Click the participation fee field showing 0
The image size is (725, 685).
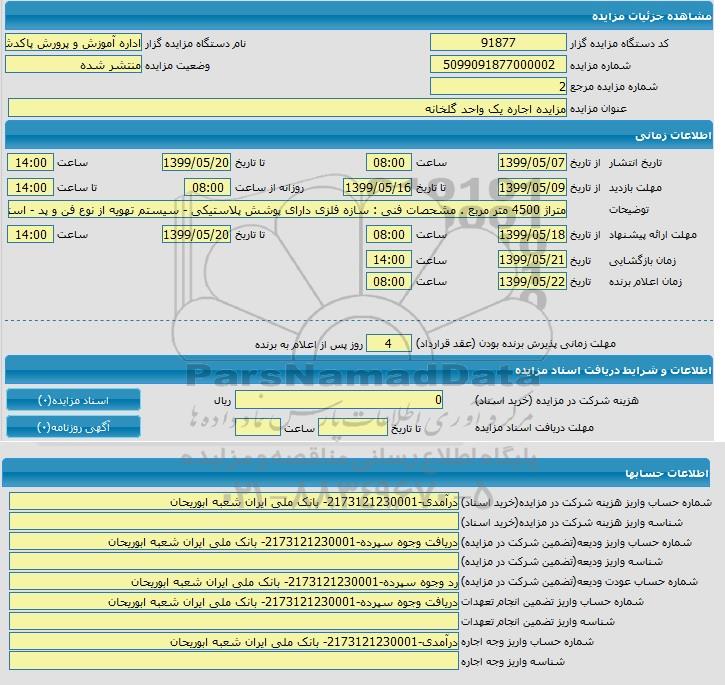339,400
